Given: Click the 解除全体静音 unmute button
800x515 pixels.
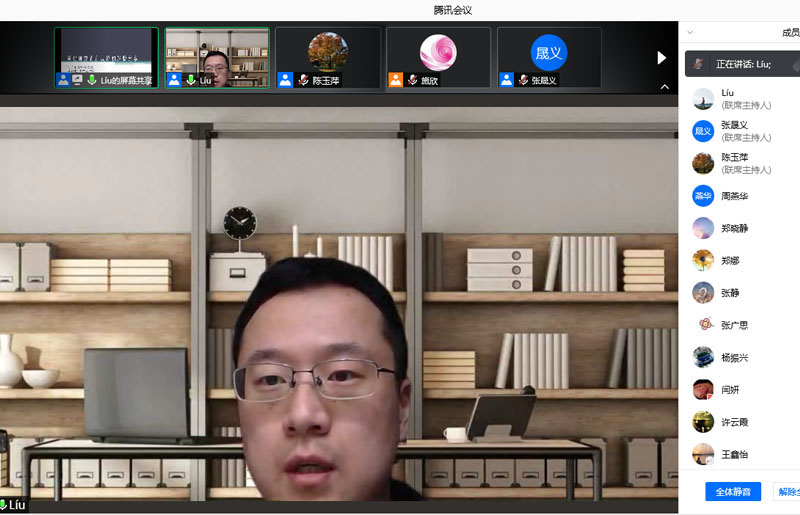Looking at the screenshot, I should tap(787, 492).
